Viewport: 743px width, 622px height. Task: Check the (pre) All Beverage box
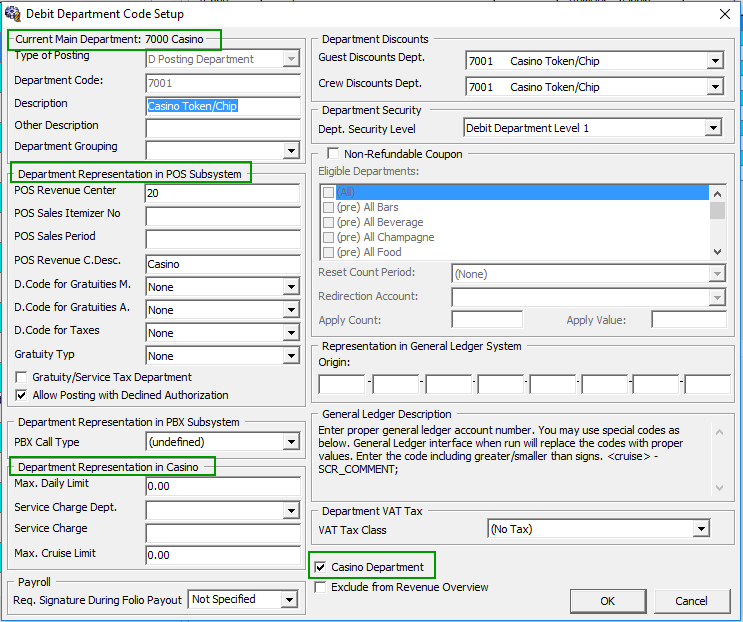[328, 222]
